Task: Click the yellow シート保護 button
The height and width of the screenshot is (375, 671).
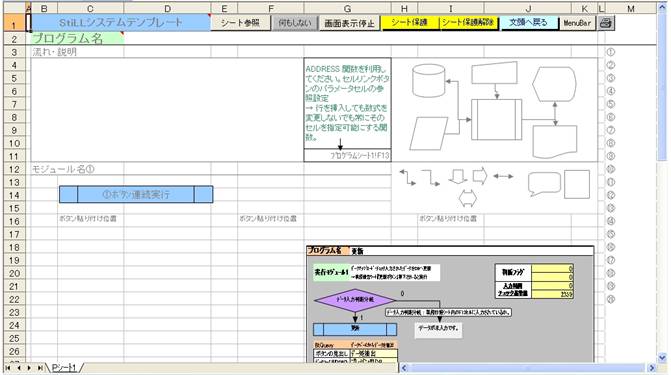Action: (410, 23)
